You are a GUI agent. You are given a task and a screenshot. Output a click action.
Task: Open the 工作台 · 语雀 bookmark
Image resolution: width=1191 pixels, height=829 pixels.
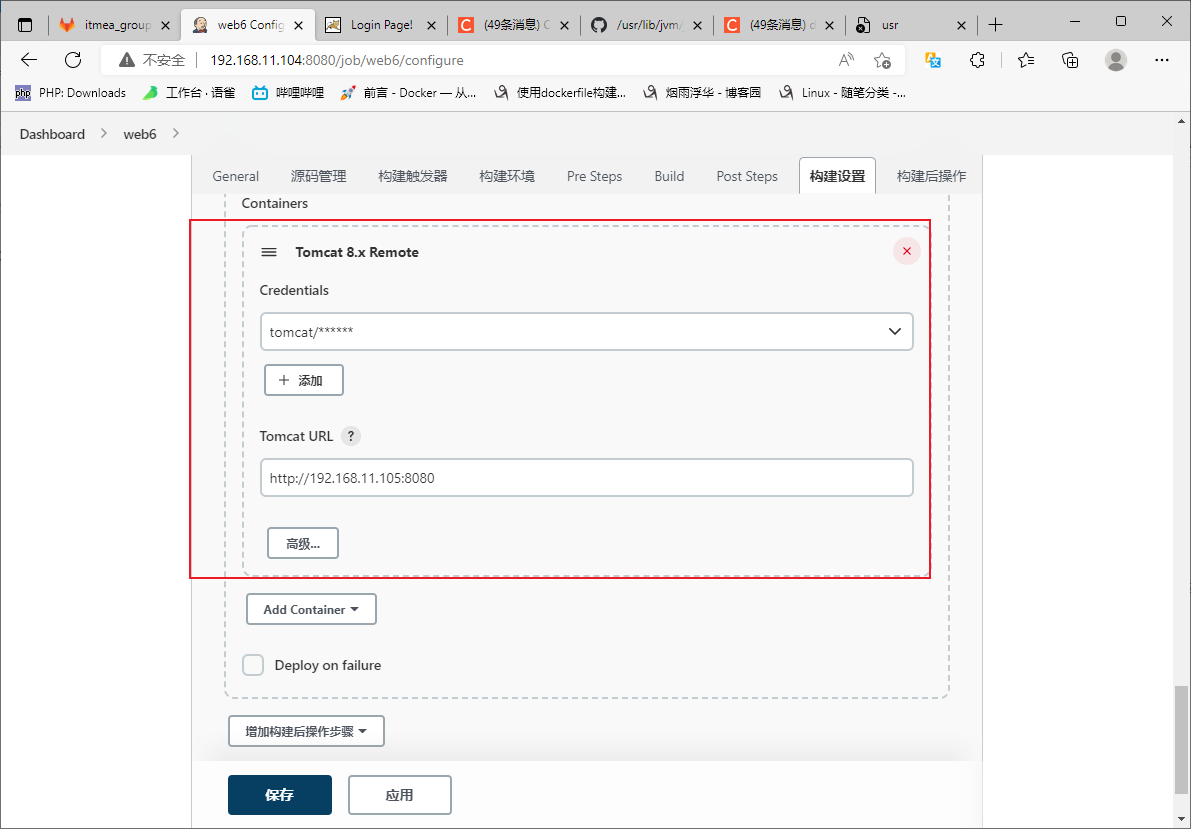189,93
